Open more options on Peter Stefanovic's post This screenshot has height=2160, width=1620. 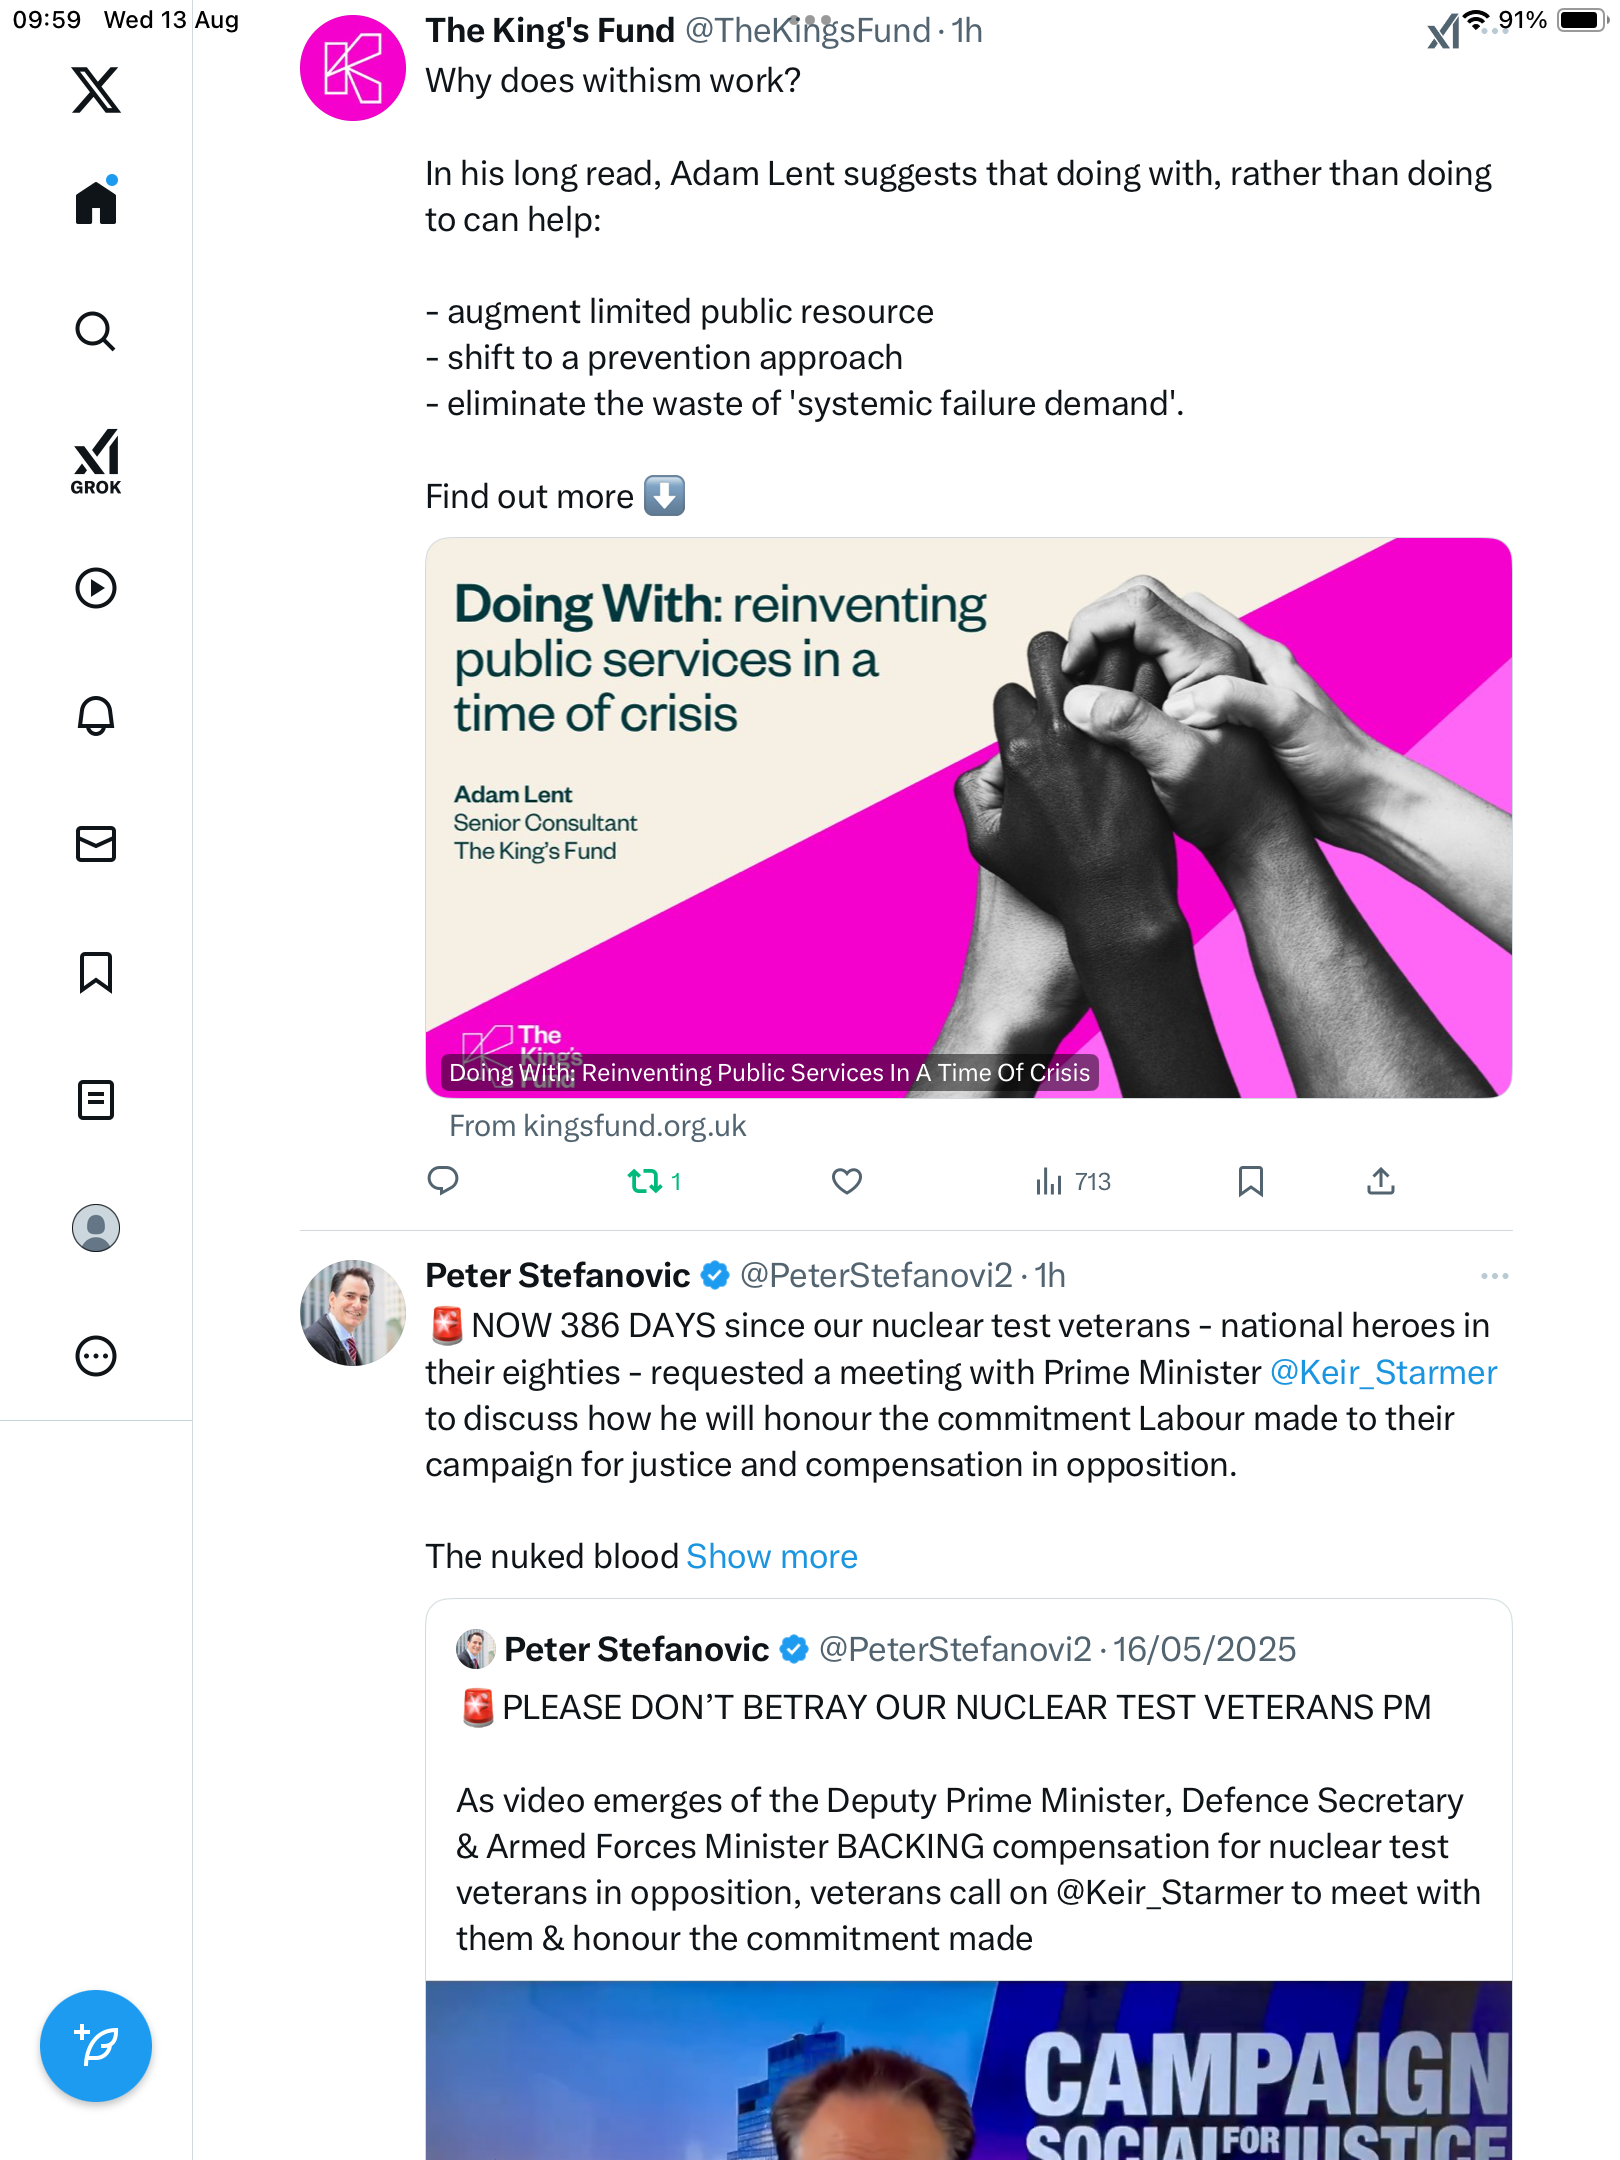point(1494,1276)
